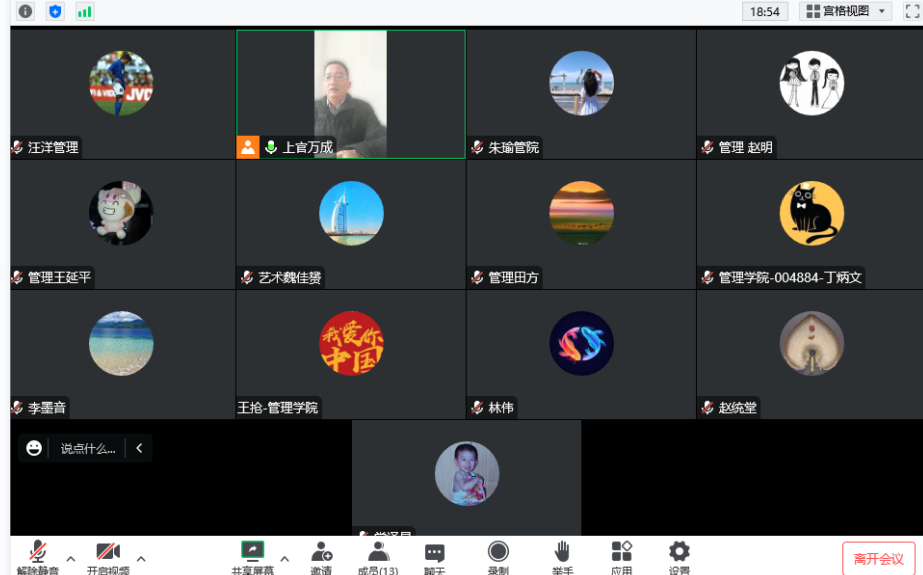Open the 宫格视图 grid view dropdown
Image resolution: width=923 pixels, height=575 pixels.
pyautogui.click(x=846, y=11)
